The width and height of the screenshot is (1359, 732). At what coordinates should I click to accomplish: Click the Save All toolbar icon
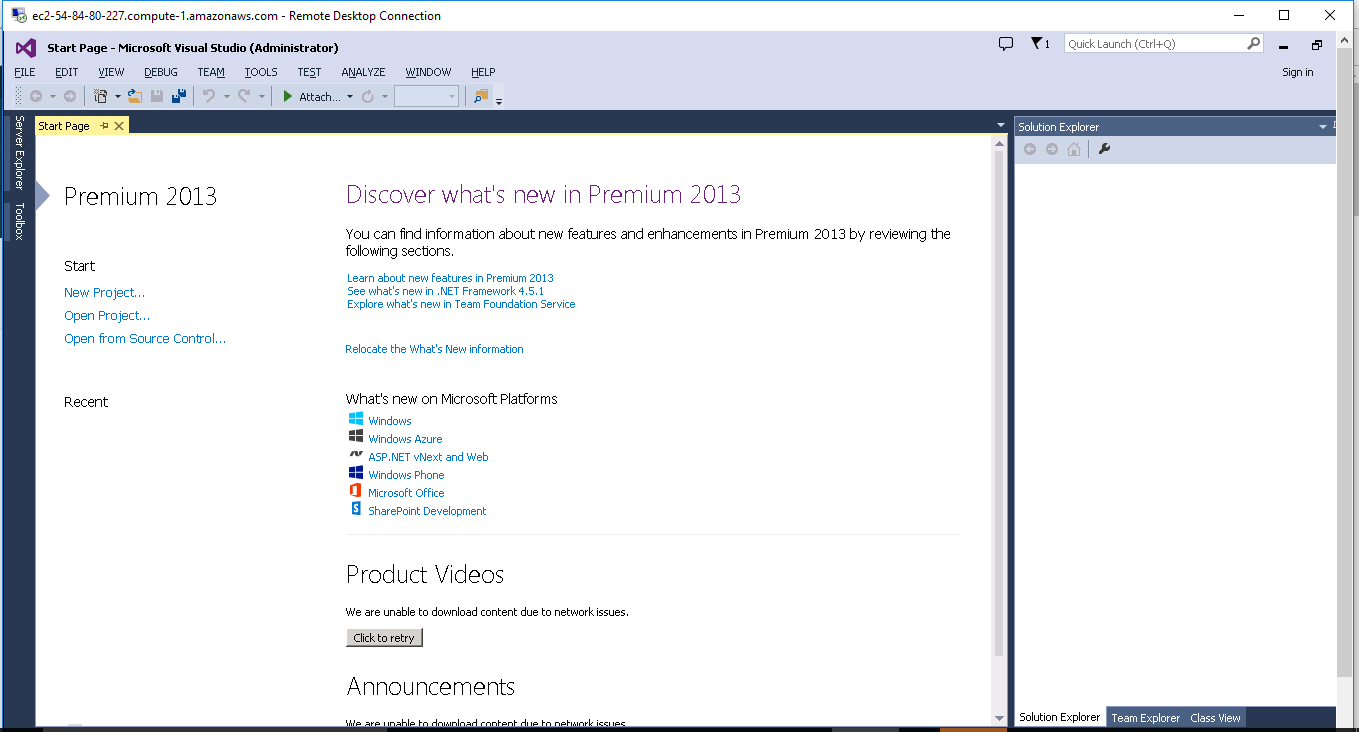pos(178,97)
